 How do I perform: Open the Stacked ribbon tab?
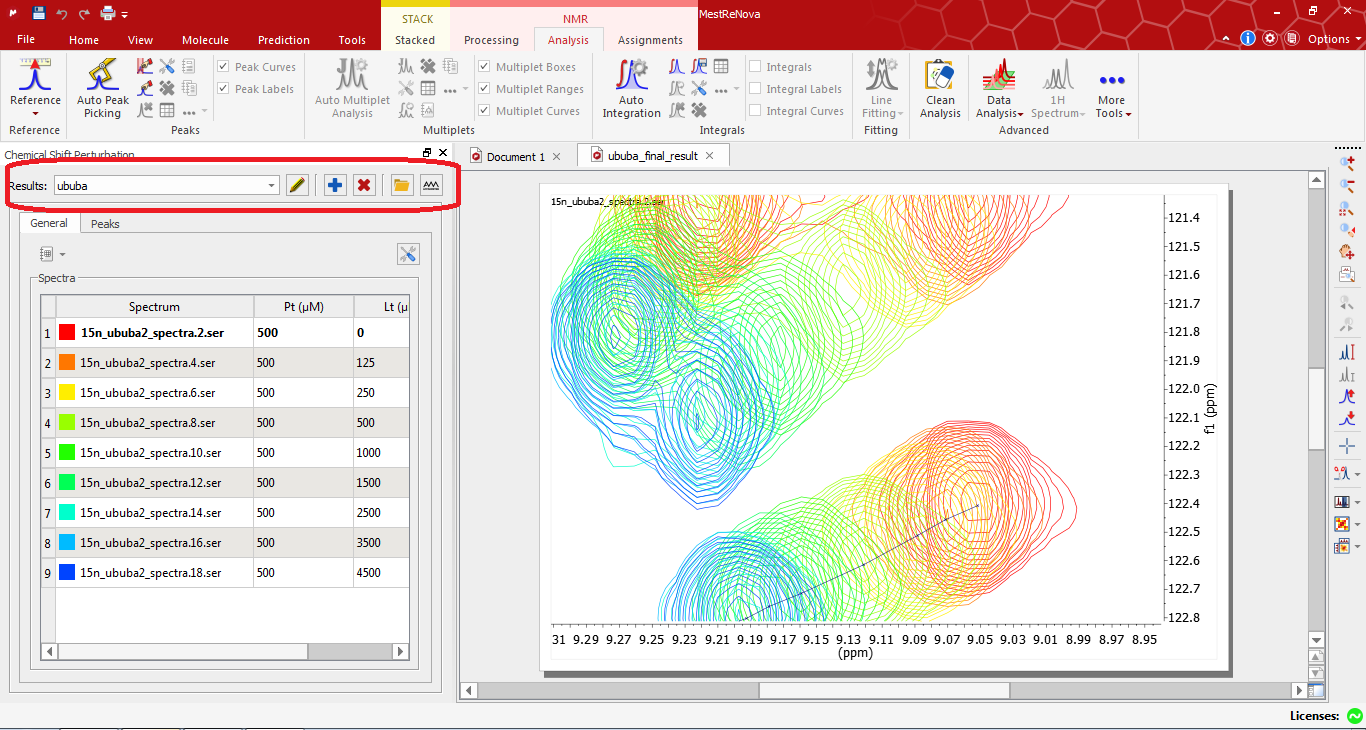pyautogui.click(x=415, y=40)
